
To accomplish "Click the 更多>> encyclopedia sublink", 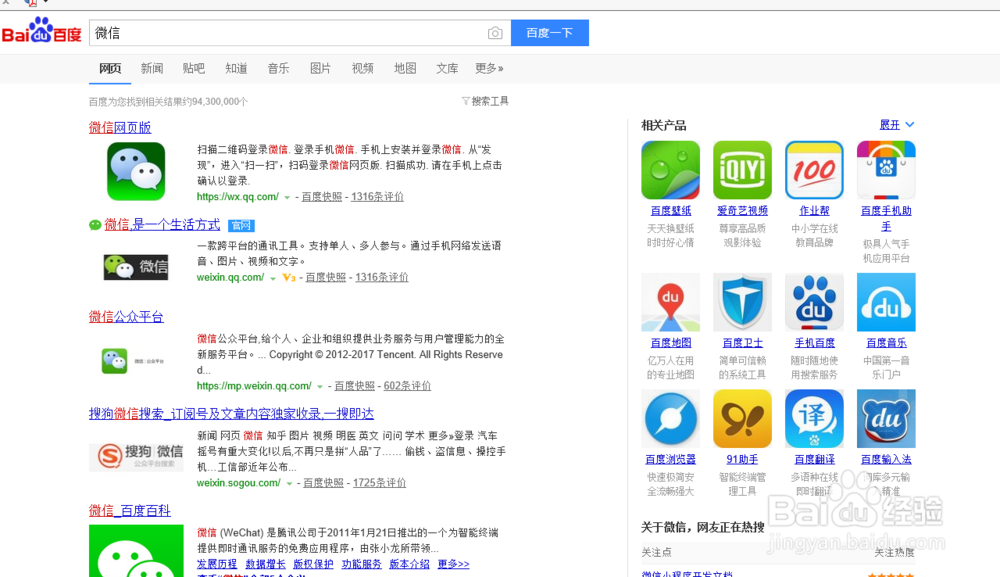I will tap(453, 564).
